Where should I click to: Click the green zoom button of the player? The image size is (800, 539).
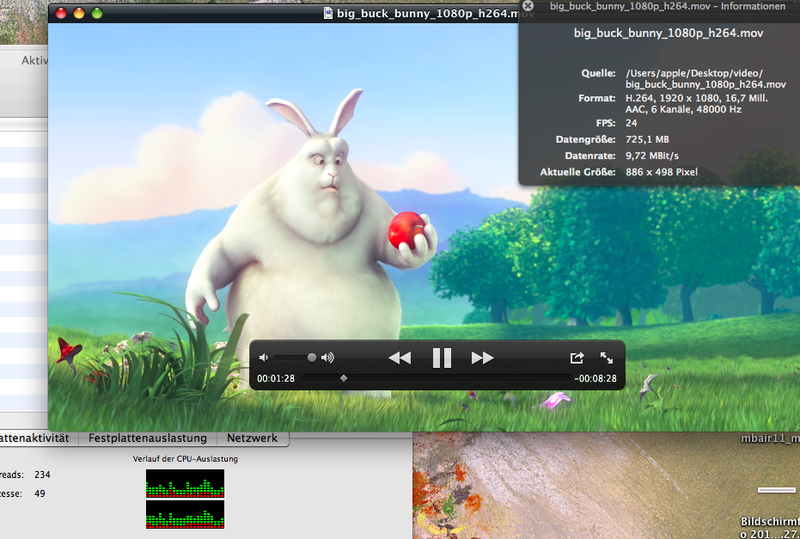coord(97,13)
